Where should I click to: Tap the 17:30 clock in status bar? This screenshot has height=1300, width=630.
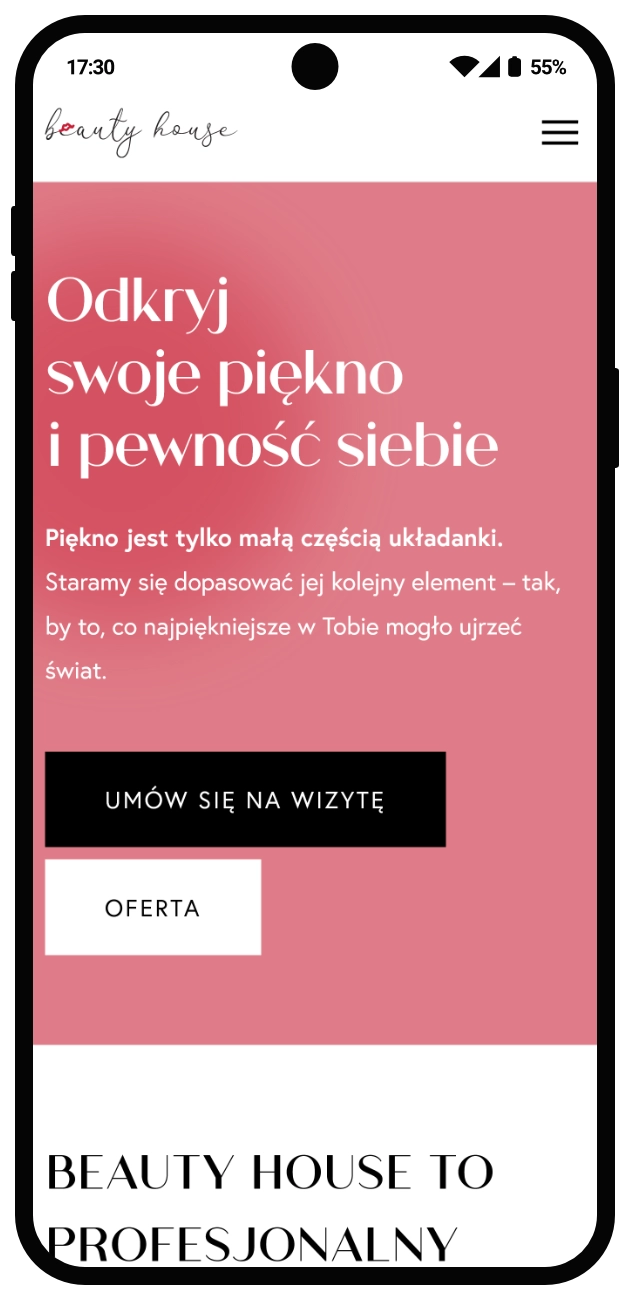click(x=91, y=67)
